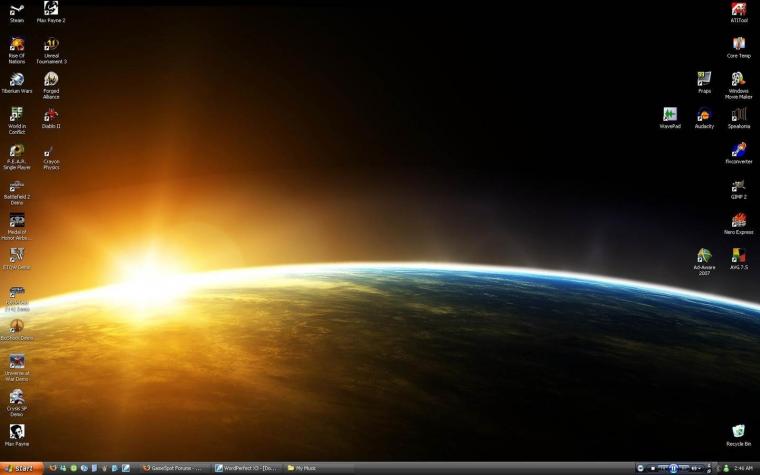Click the Battlefield 2 Demo icon
760x475 pixels.
coord(16,192)
